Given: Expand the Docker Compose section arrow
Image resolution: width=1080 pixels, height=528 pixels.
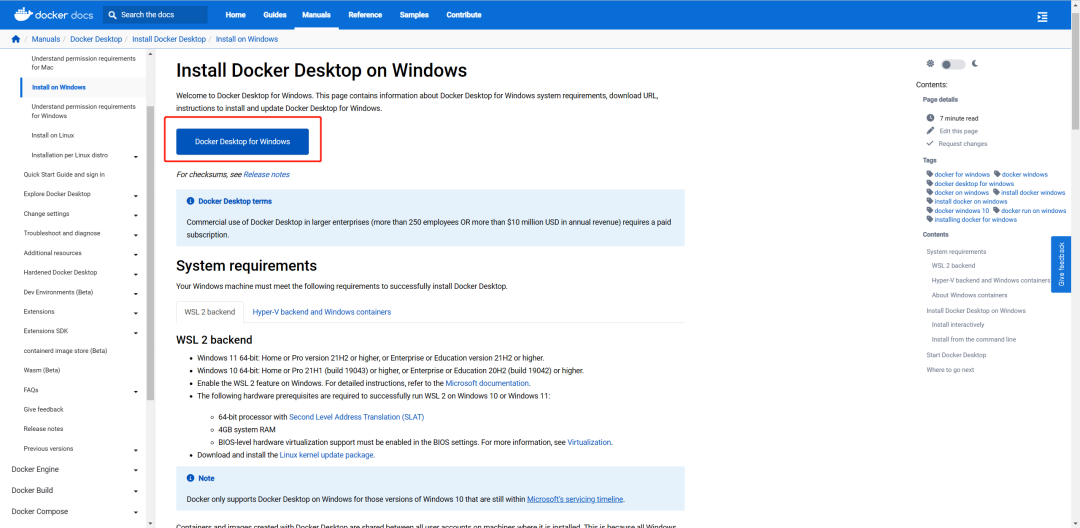Looking at the screenshot, I should [x=136, y=513].
